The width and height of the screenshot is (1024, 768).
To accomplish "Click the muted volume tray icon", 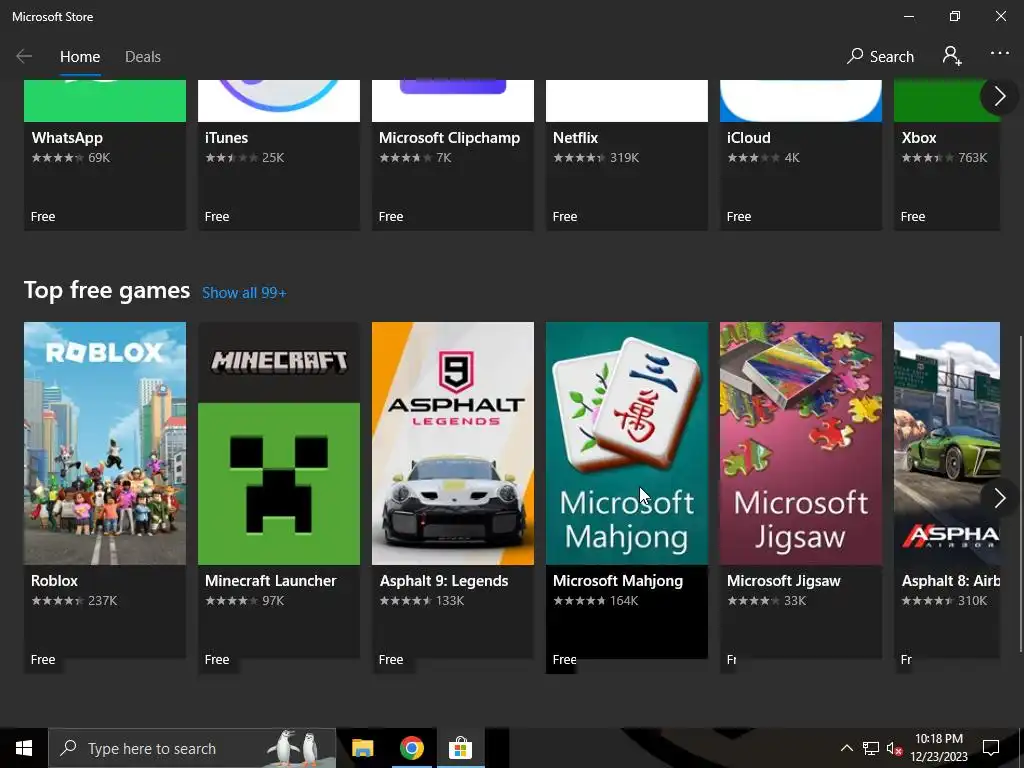I will coord(894,748).
